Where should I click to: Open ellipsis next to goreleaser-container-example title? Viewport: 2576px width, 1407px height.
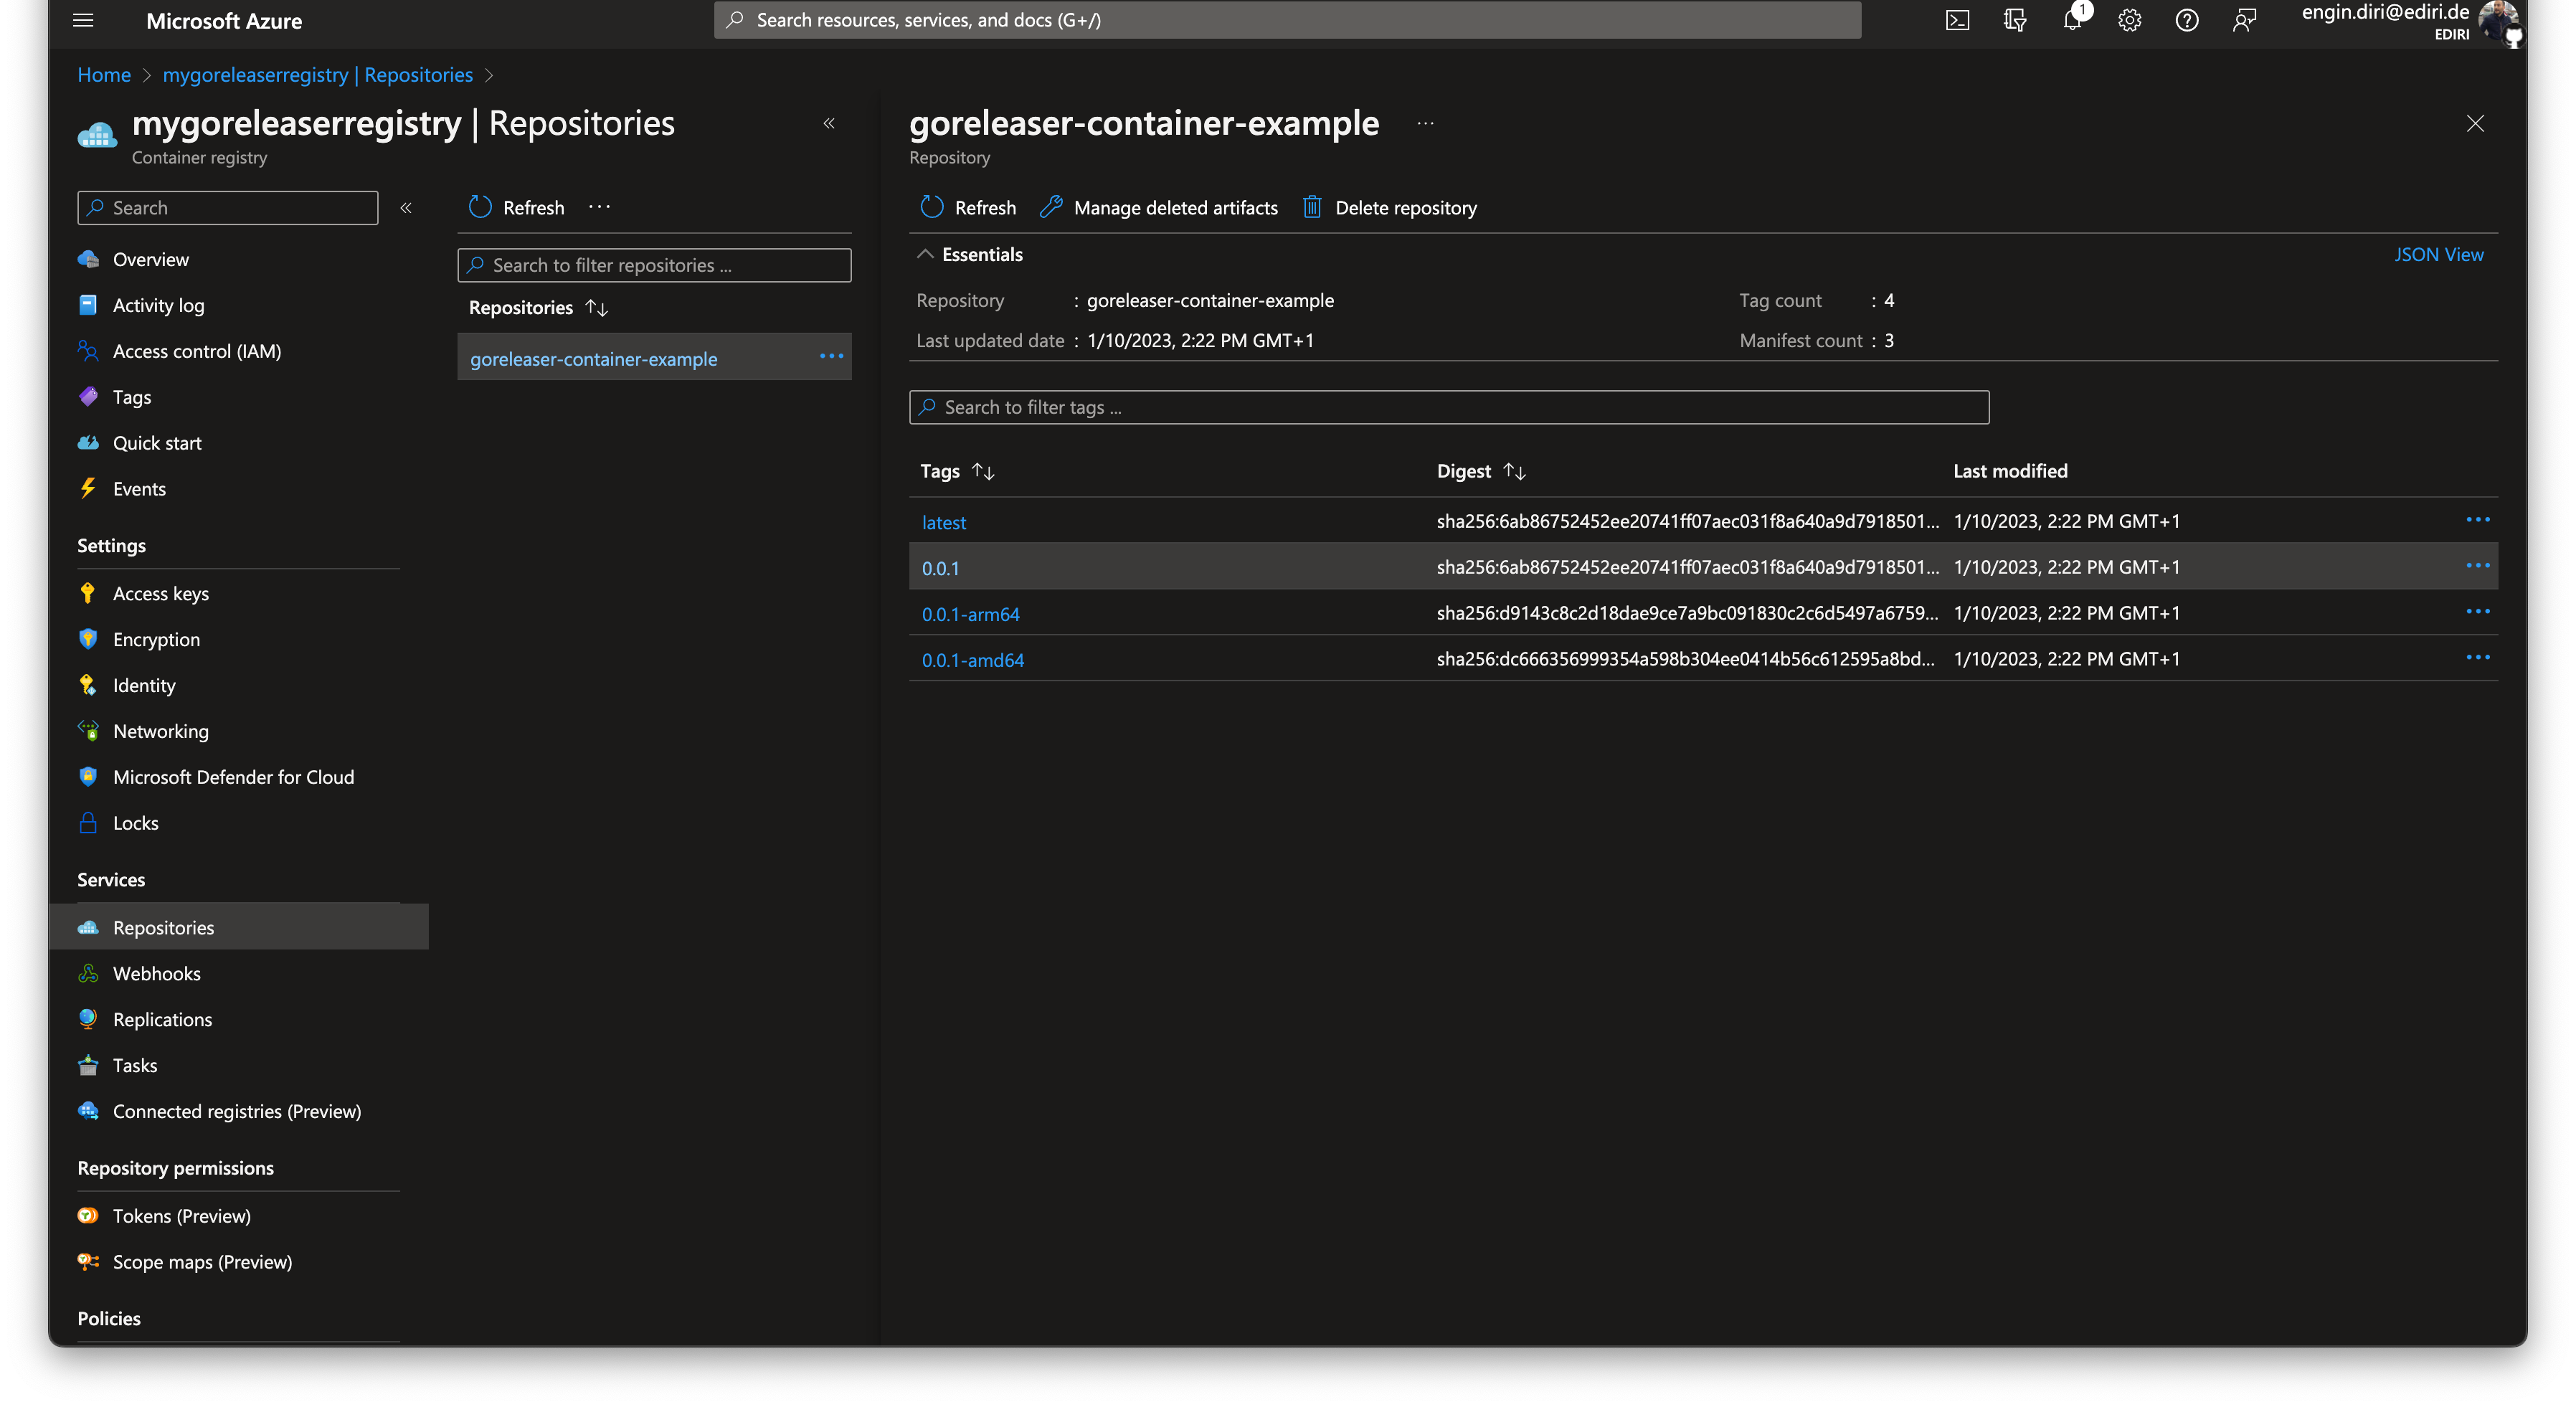(1425, 123)
